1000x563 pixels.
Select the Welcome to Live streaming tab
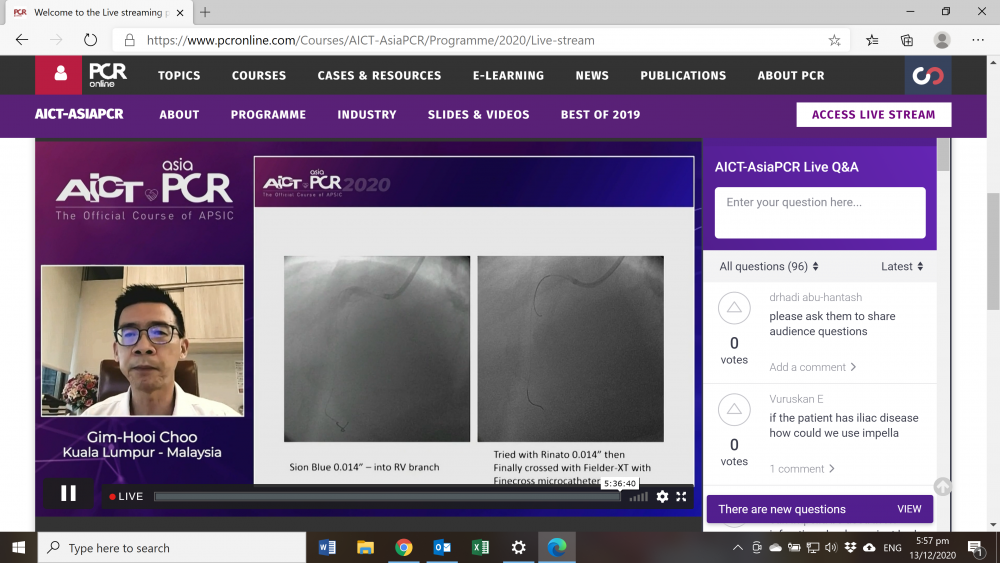pyautogui.click(x=98, y=13)
